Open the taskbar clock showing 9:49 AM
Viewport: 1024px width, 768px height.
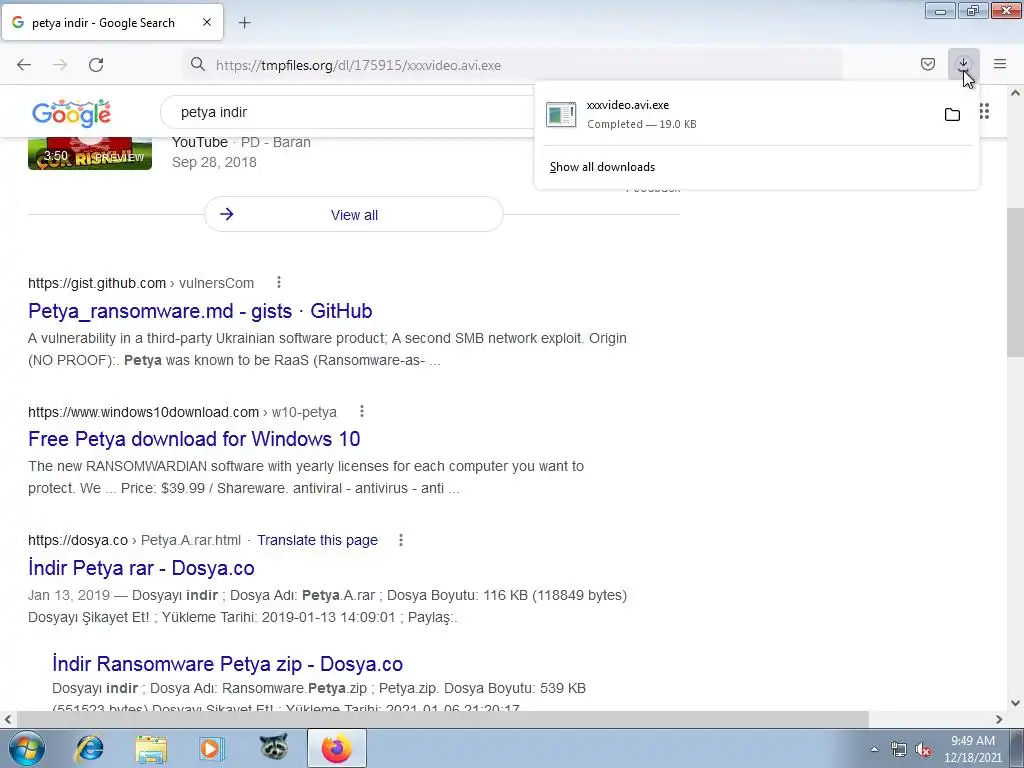point(973,749)
